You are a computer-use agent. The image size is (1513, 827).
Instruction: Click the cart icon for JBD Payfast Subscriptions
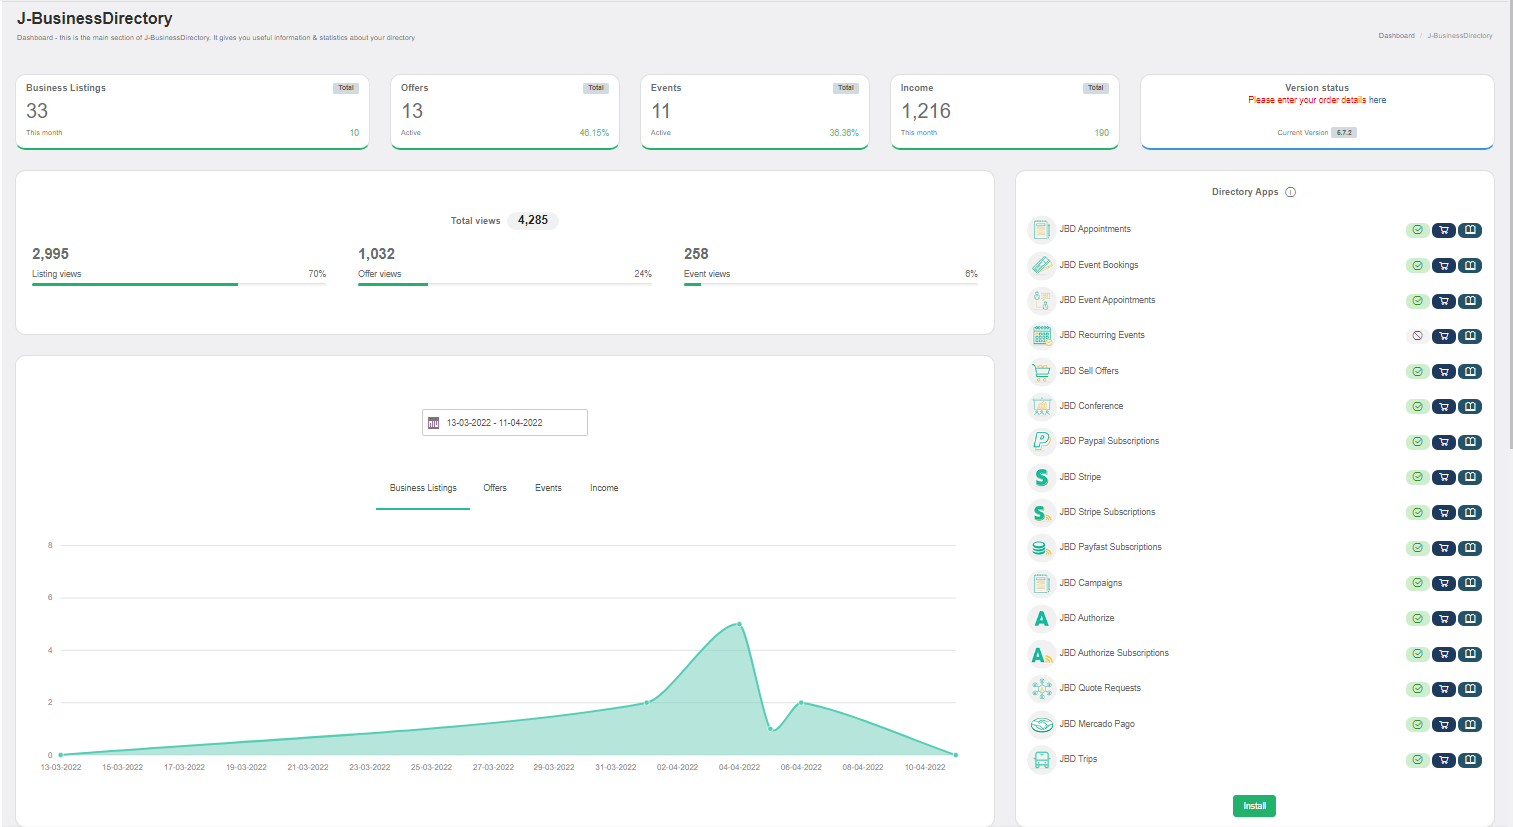1443,548
